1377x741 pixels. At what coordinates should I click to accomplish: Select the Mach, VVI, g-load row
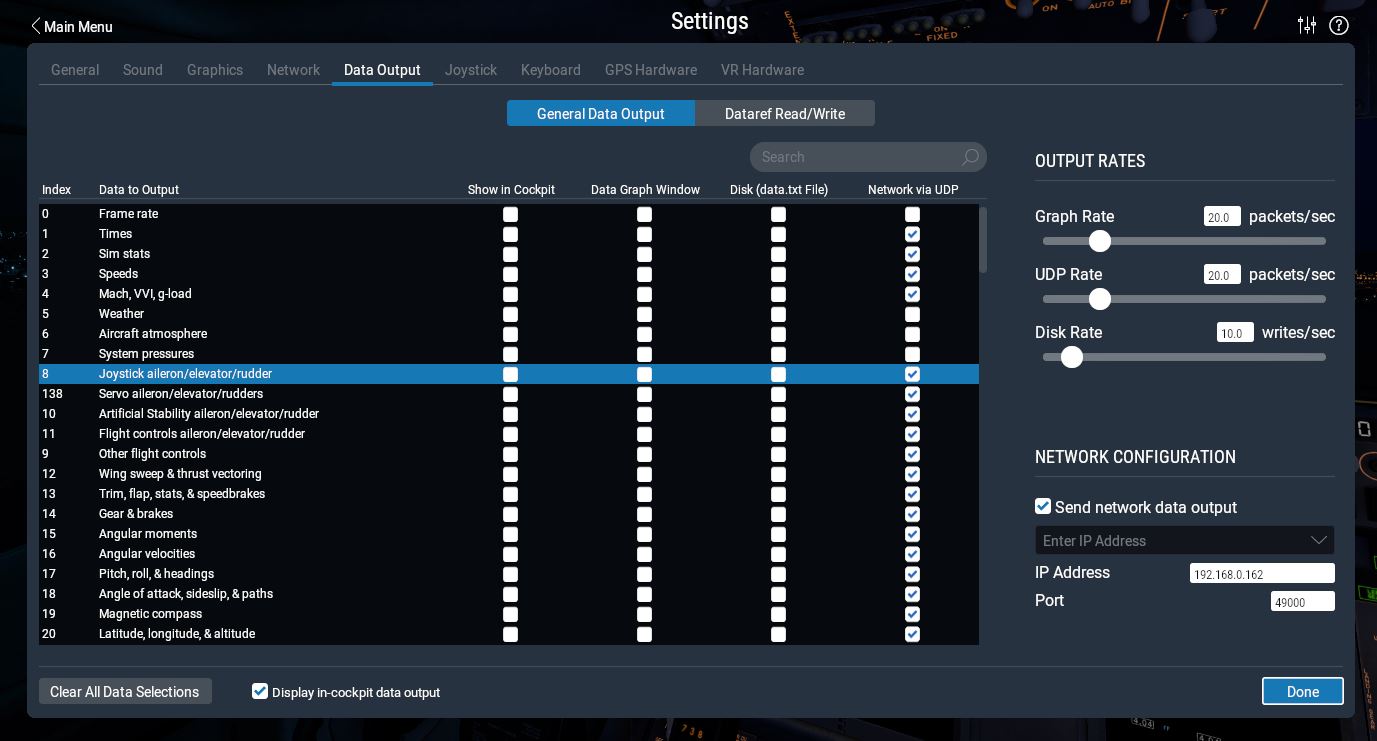pos(509,294)
